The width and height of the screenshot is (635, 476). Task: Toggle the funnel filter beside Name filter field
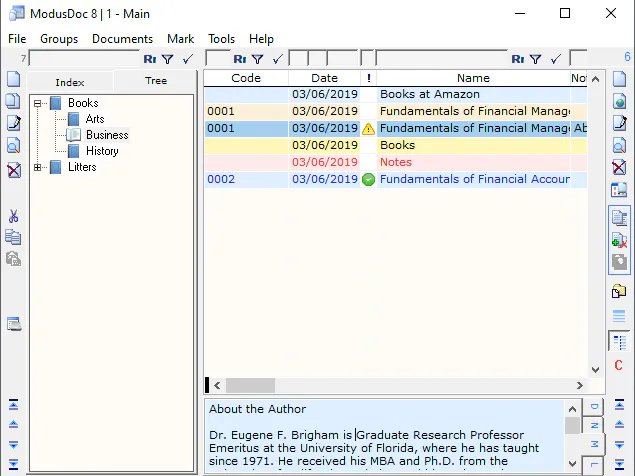(x=535, y=59)
